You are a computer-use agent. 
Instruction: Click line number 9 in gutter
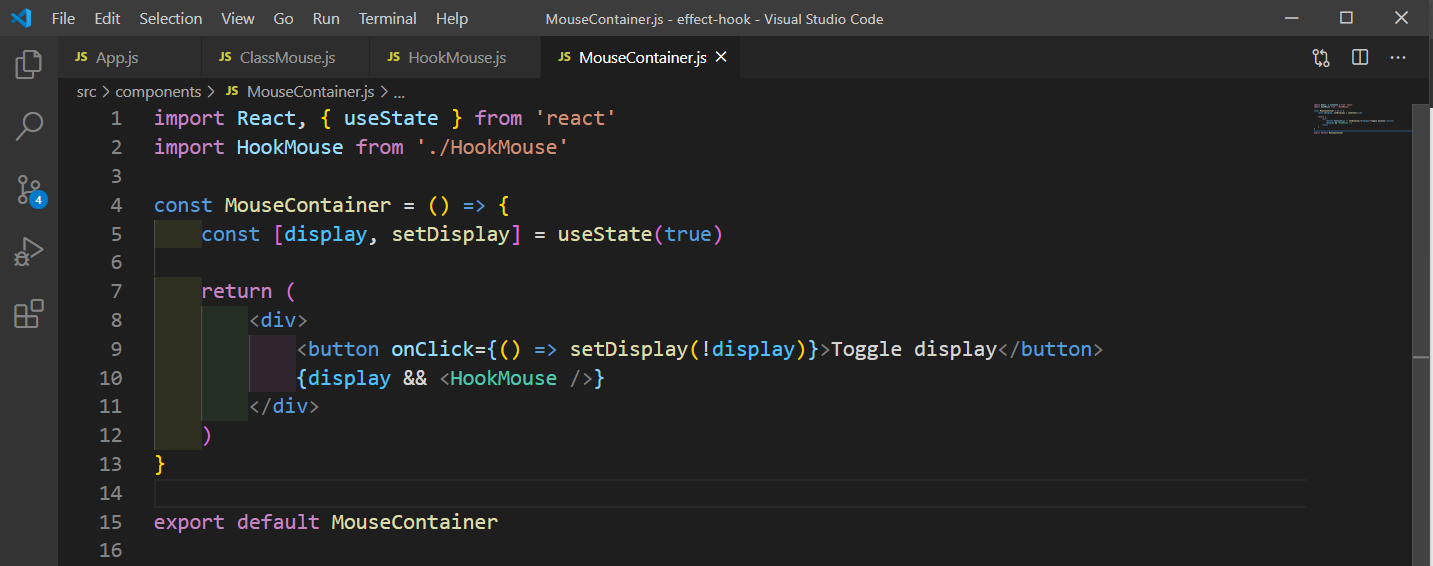[x=117, y=349]
